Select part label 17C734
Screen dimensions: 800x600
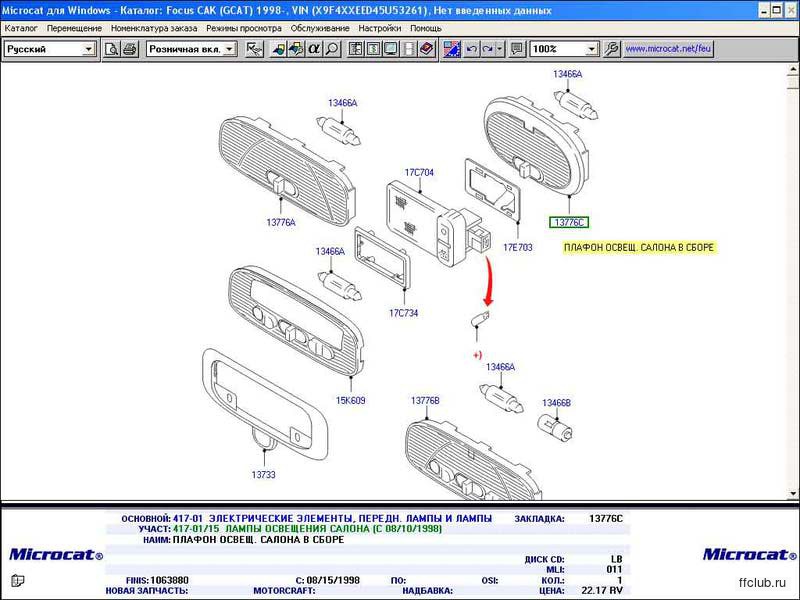pos(404,313)
